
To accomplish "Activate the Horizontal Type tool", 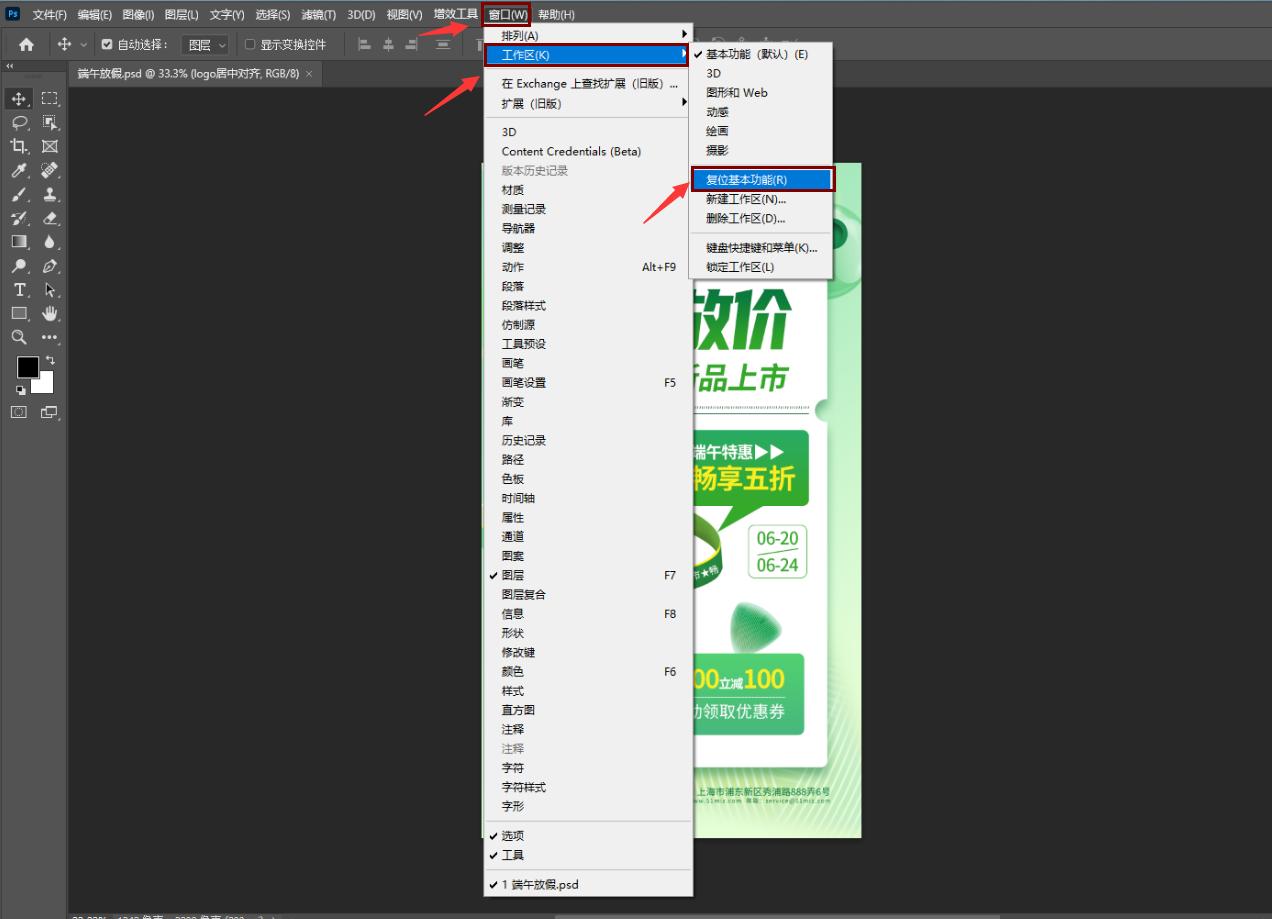I will pyautogui.click(x=19, y=290).
